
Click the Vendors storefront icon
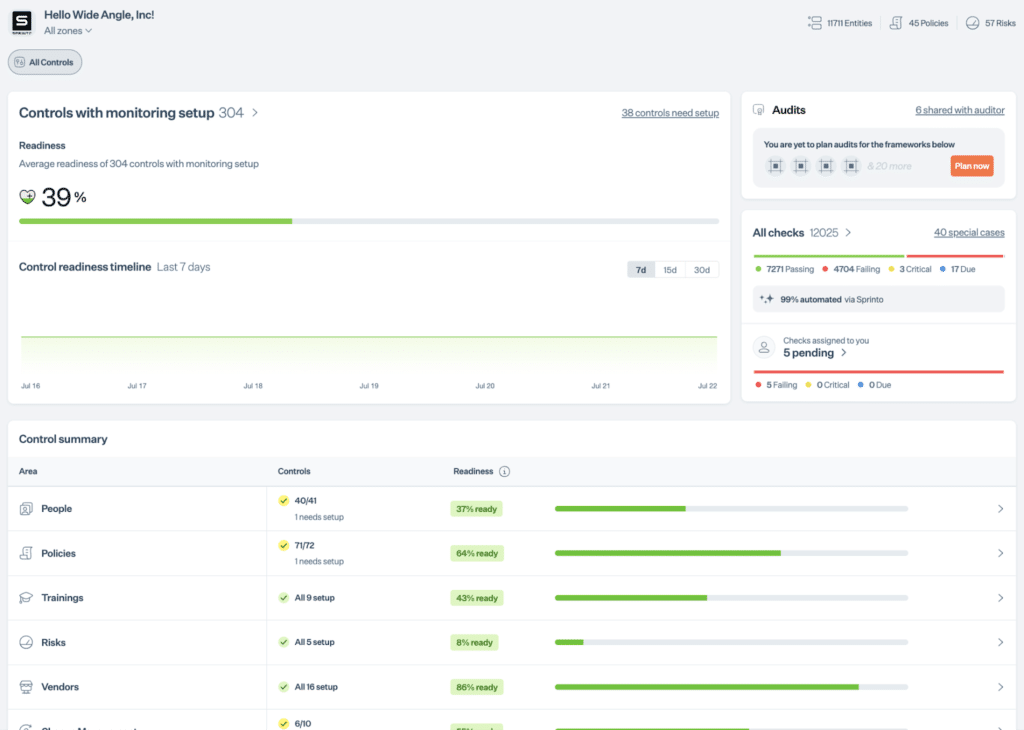point(26,687)
